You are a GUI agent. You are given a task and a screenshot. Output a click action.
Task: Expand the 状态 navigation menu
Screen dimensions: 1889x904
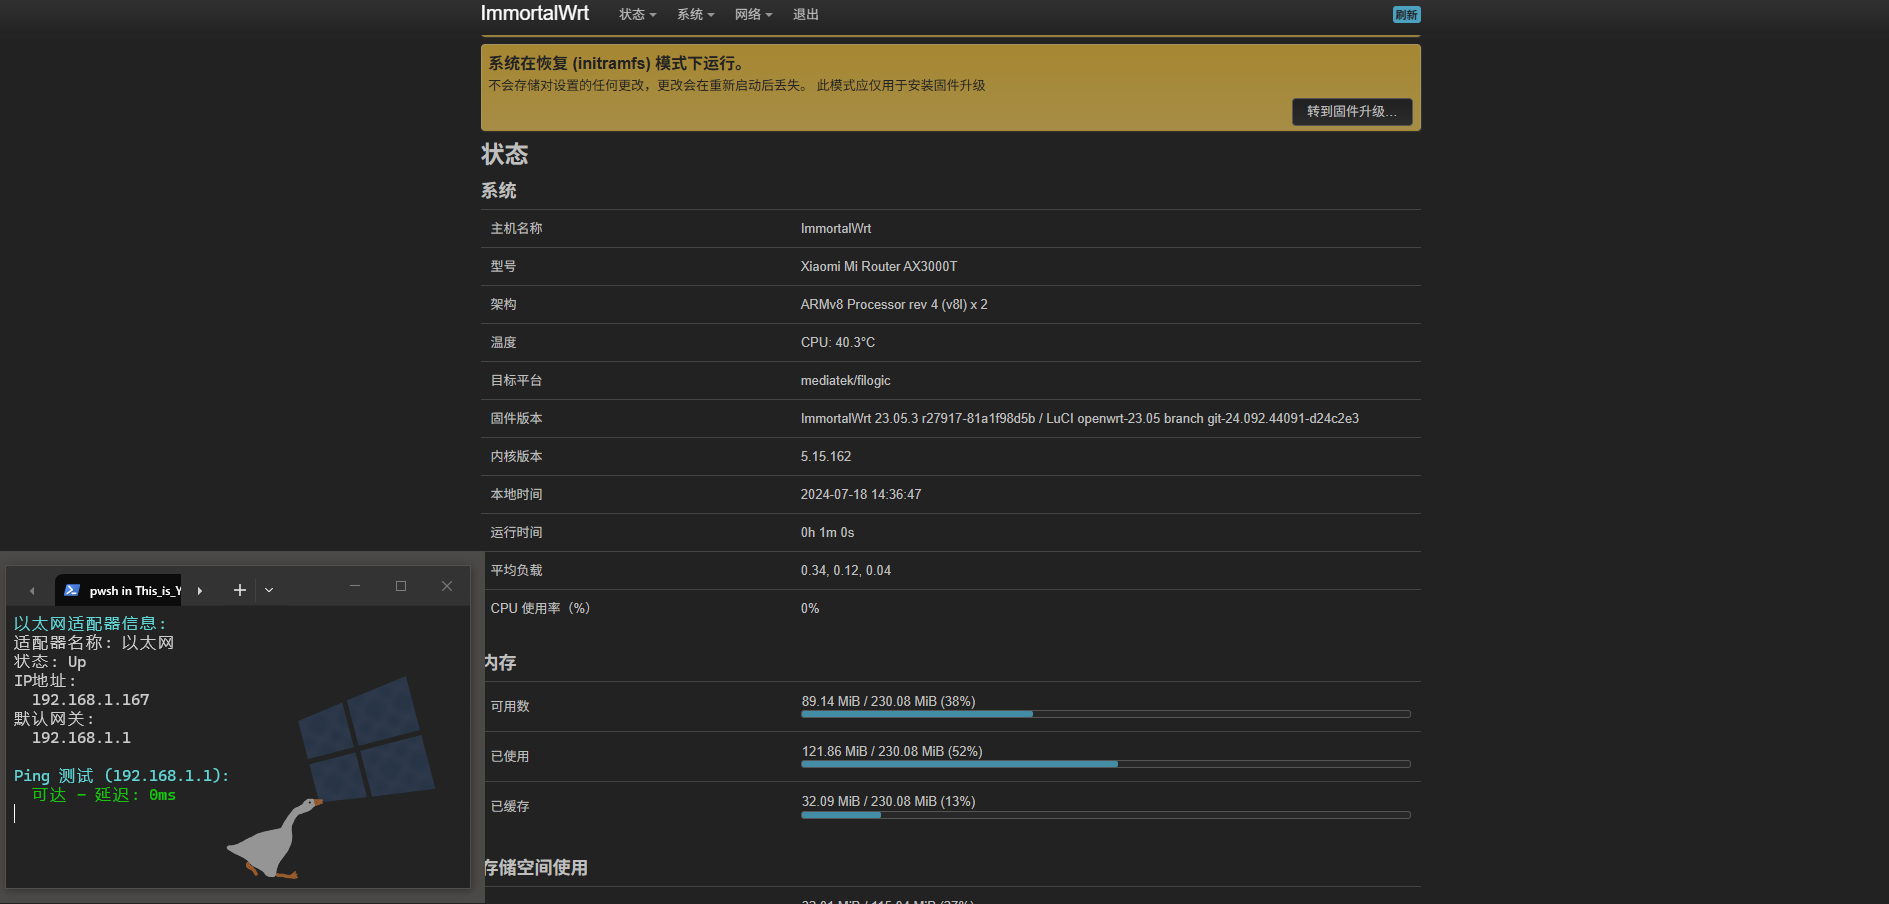[637, 15]
